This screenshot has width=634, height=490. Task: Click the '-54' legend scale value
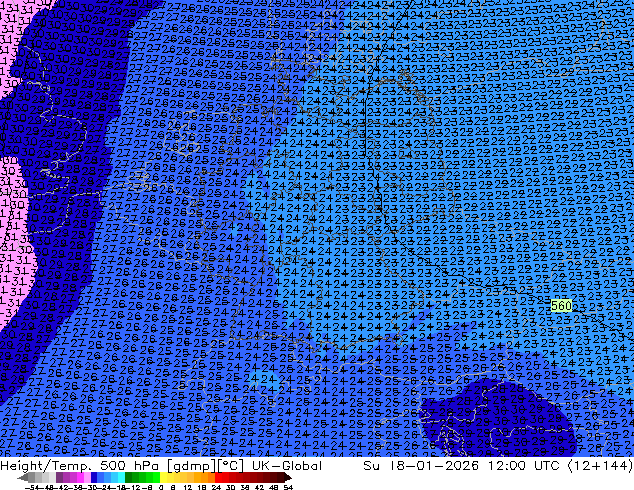point(34,487)
